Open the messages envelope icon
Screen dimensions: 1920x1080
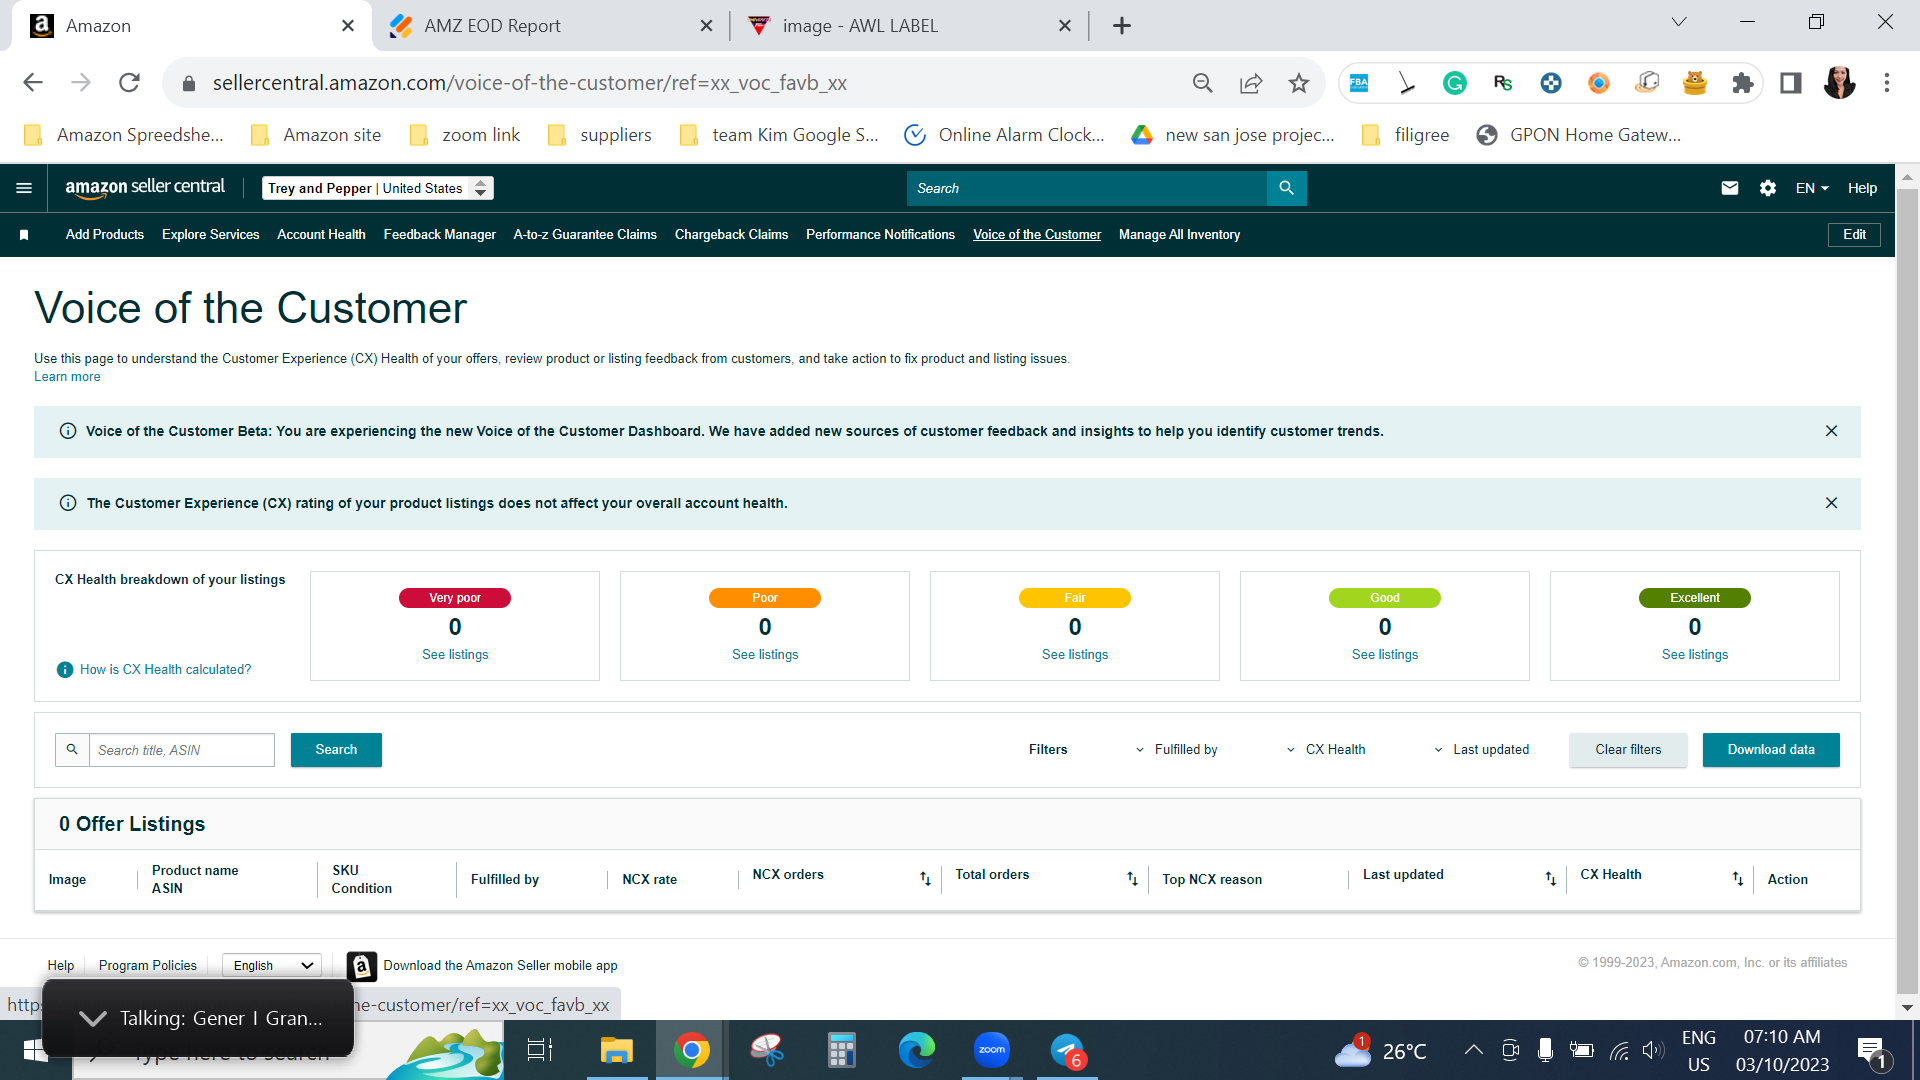[1730, 188]
